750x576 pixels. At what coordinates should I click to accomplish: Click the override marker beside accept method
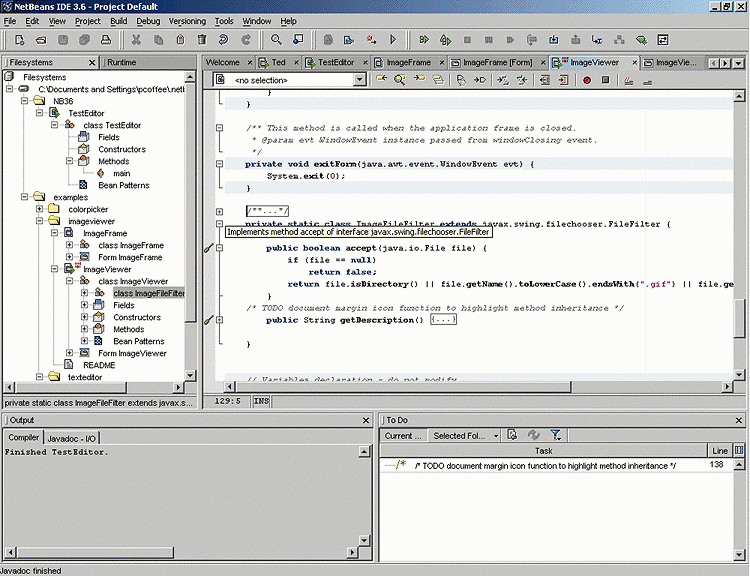coord(209,248)
